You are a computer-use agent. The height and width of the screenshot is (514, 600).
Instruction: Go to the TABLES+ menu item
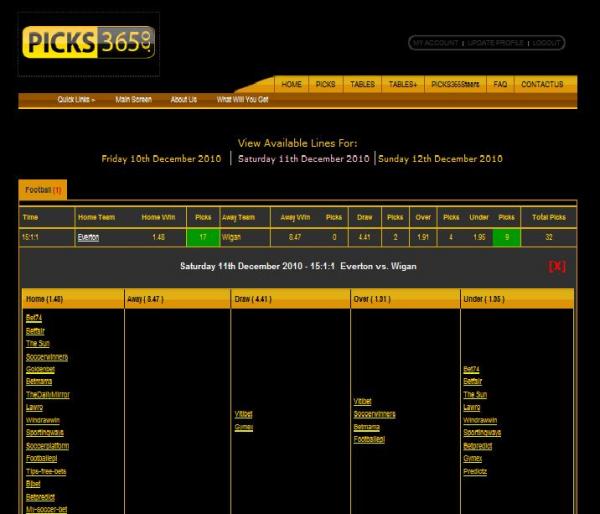(402, 85)
